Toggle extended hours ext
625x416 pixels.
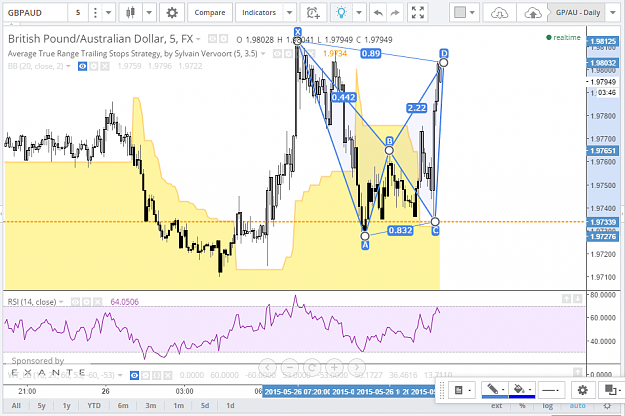point(497,406)
